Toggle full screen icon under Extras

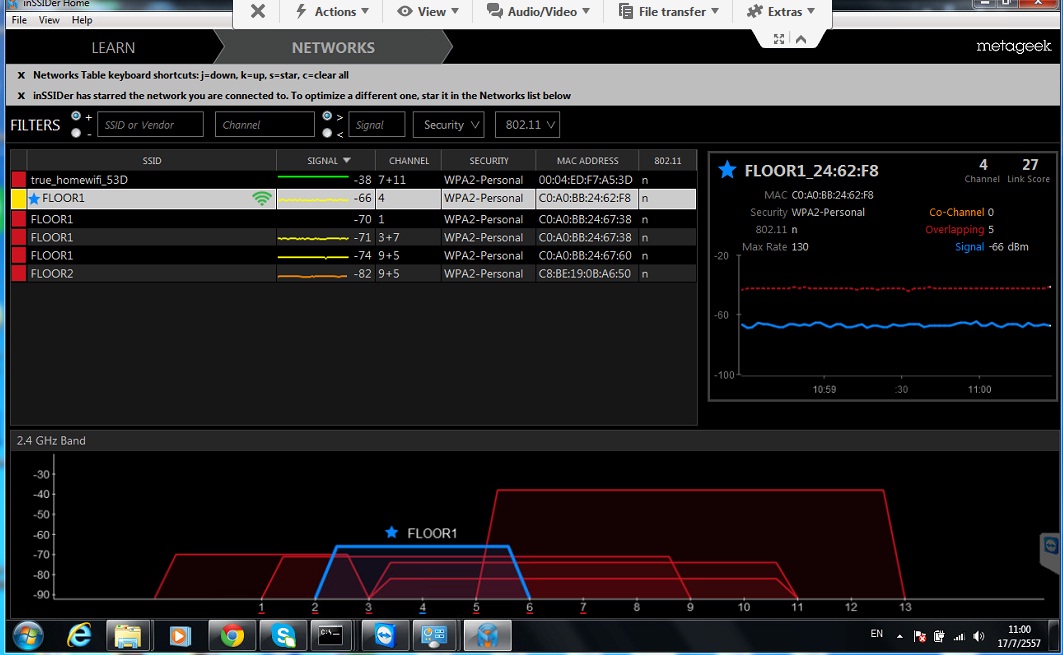(779, 39)
